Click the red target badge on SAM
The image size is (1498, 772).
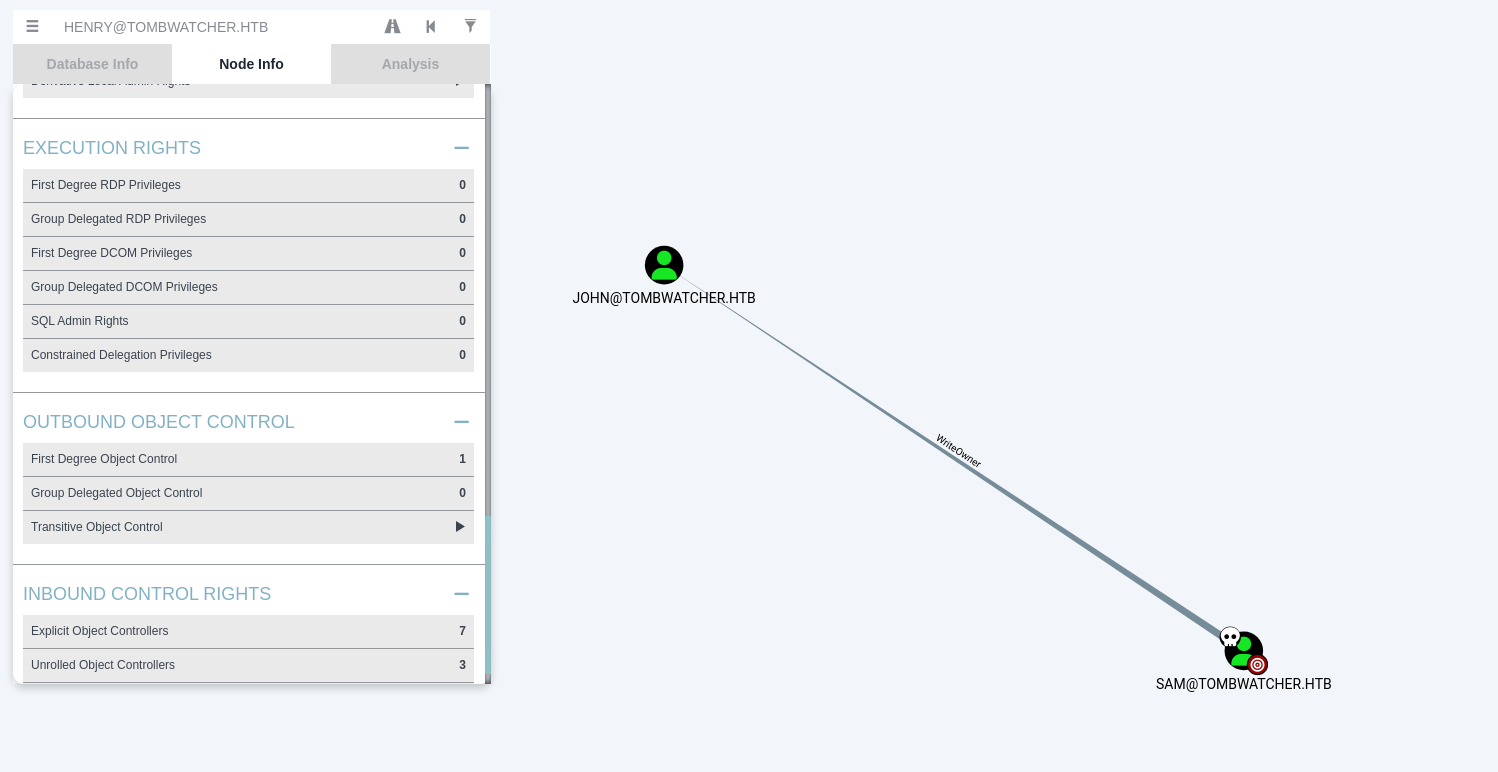coord(1258,664)
